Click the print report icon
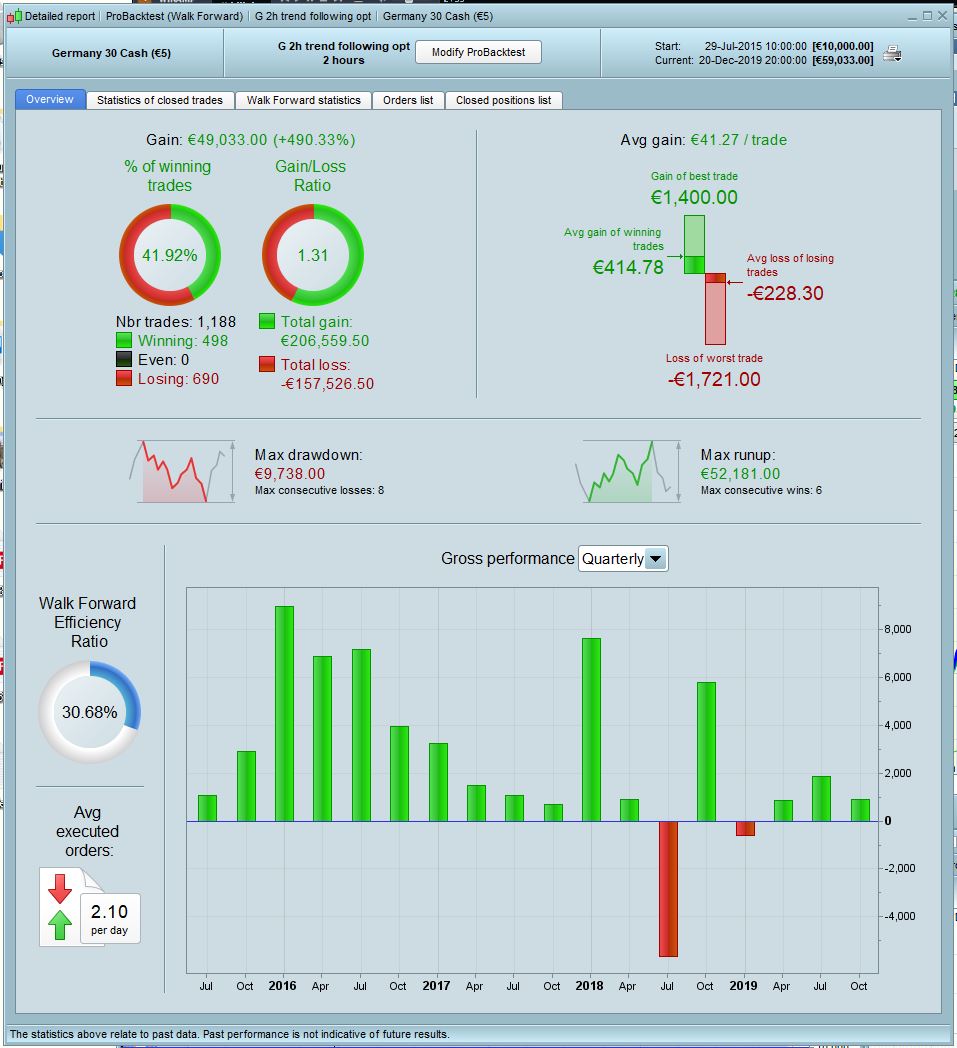Viewport: 957px width, 1048px height. 892,53
